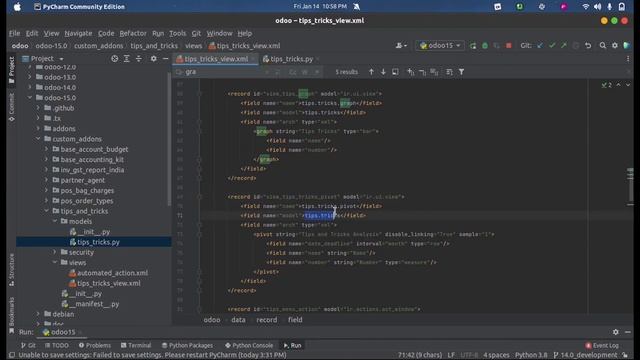Open IDE settings gear in top toolbar
Screen dimensions: 640x360
[615, 46]
